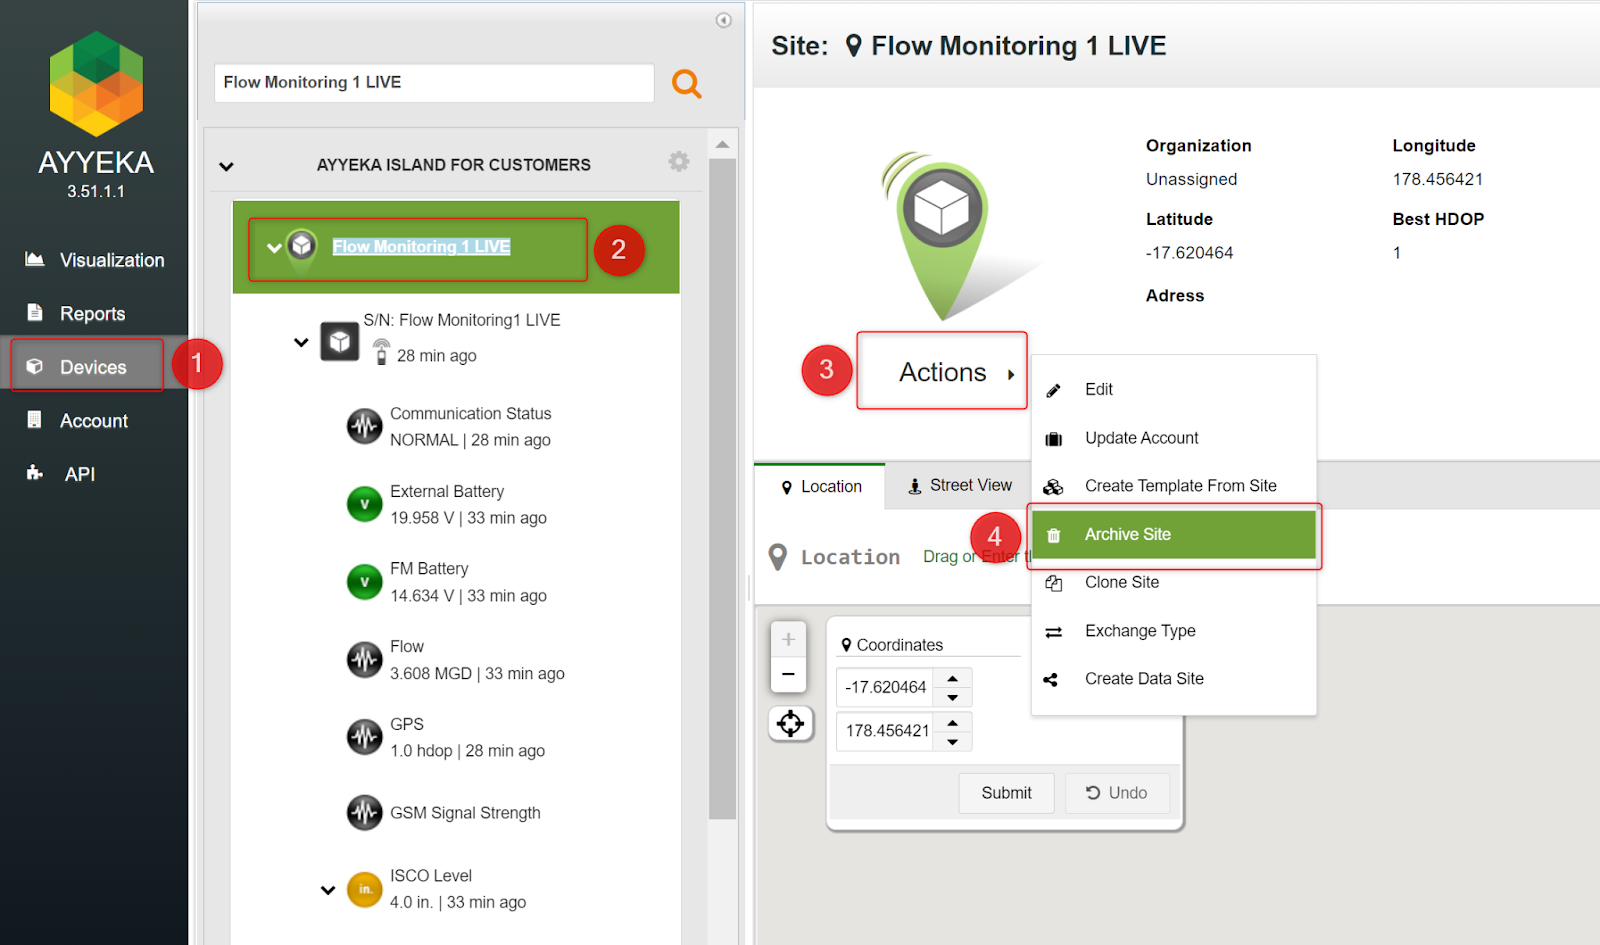Open the Actions menu

tap(942, 372)
